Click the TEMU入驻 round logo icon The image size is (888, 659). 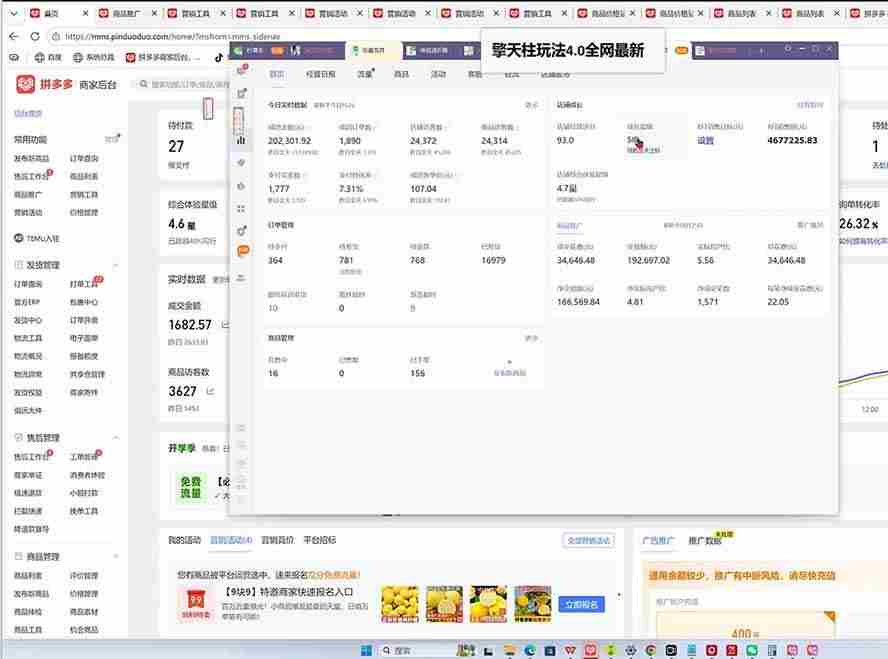click(x=19, y=238)
